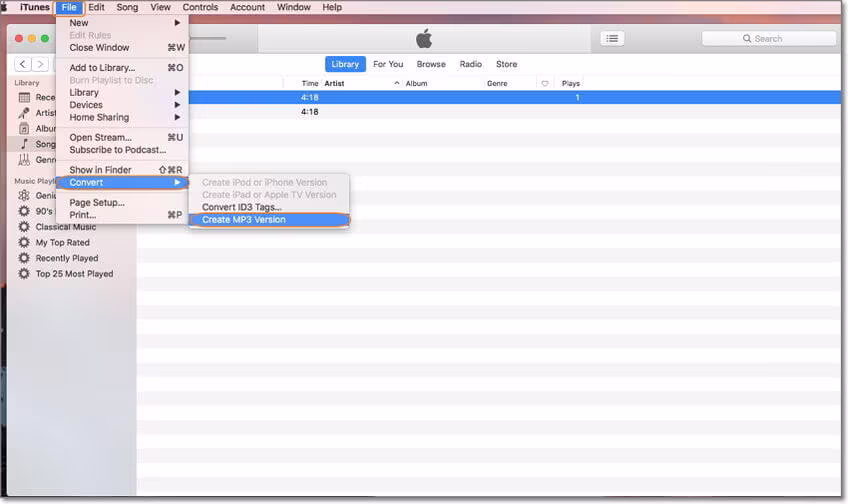
Task: Go forward with the right chevron button
Action: [x=40, y=64]
